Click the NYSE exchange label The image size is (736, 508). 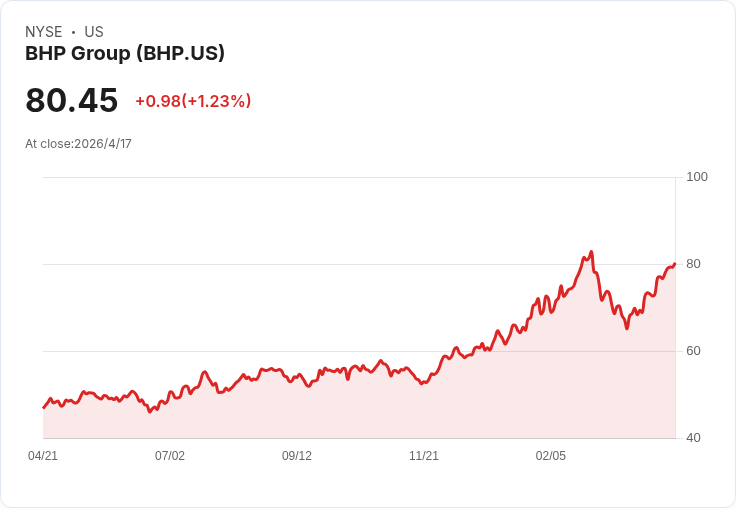tap(44, 32)
